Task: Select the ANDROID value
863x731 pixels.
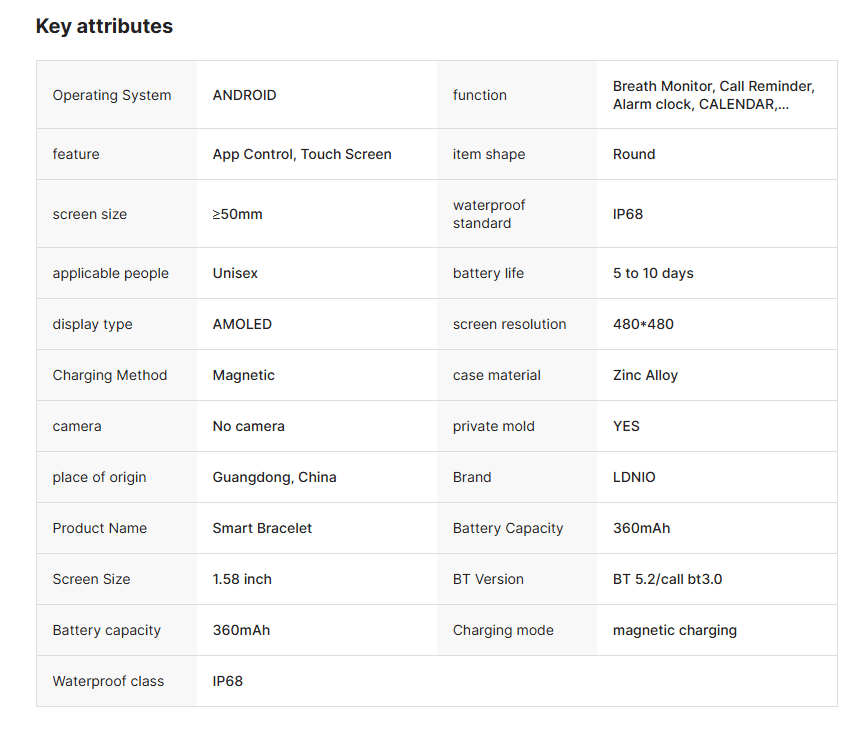Action: point(244,95)
